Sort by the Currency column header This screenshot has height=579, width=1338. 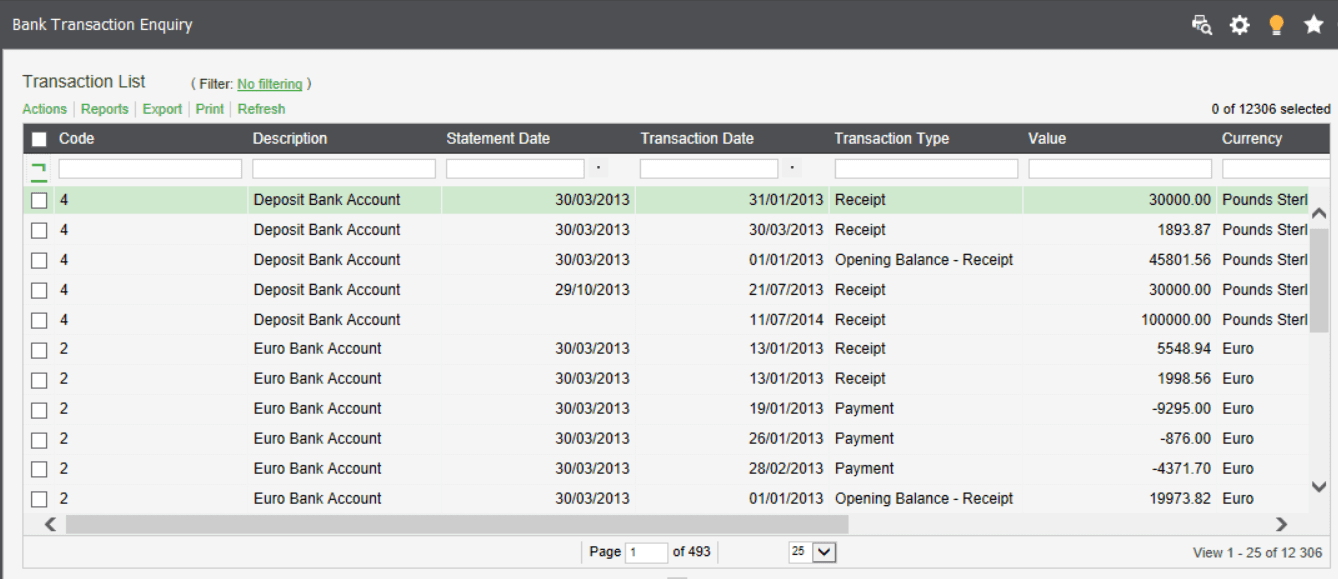[x=1252, y=139]
